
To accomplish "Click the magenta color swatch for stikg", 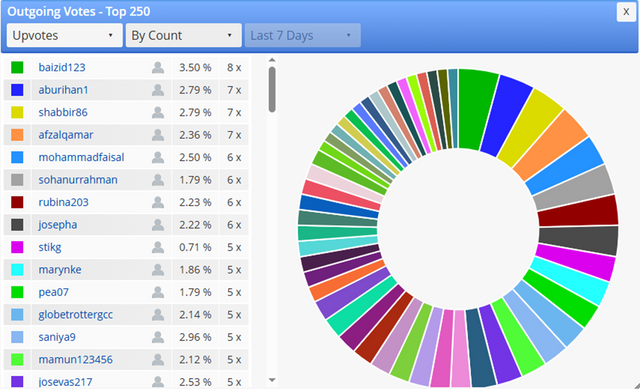I will click(x=17, y=247).
